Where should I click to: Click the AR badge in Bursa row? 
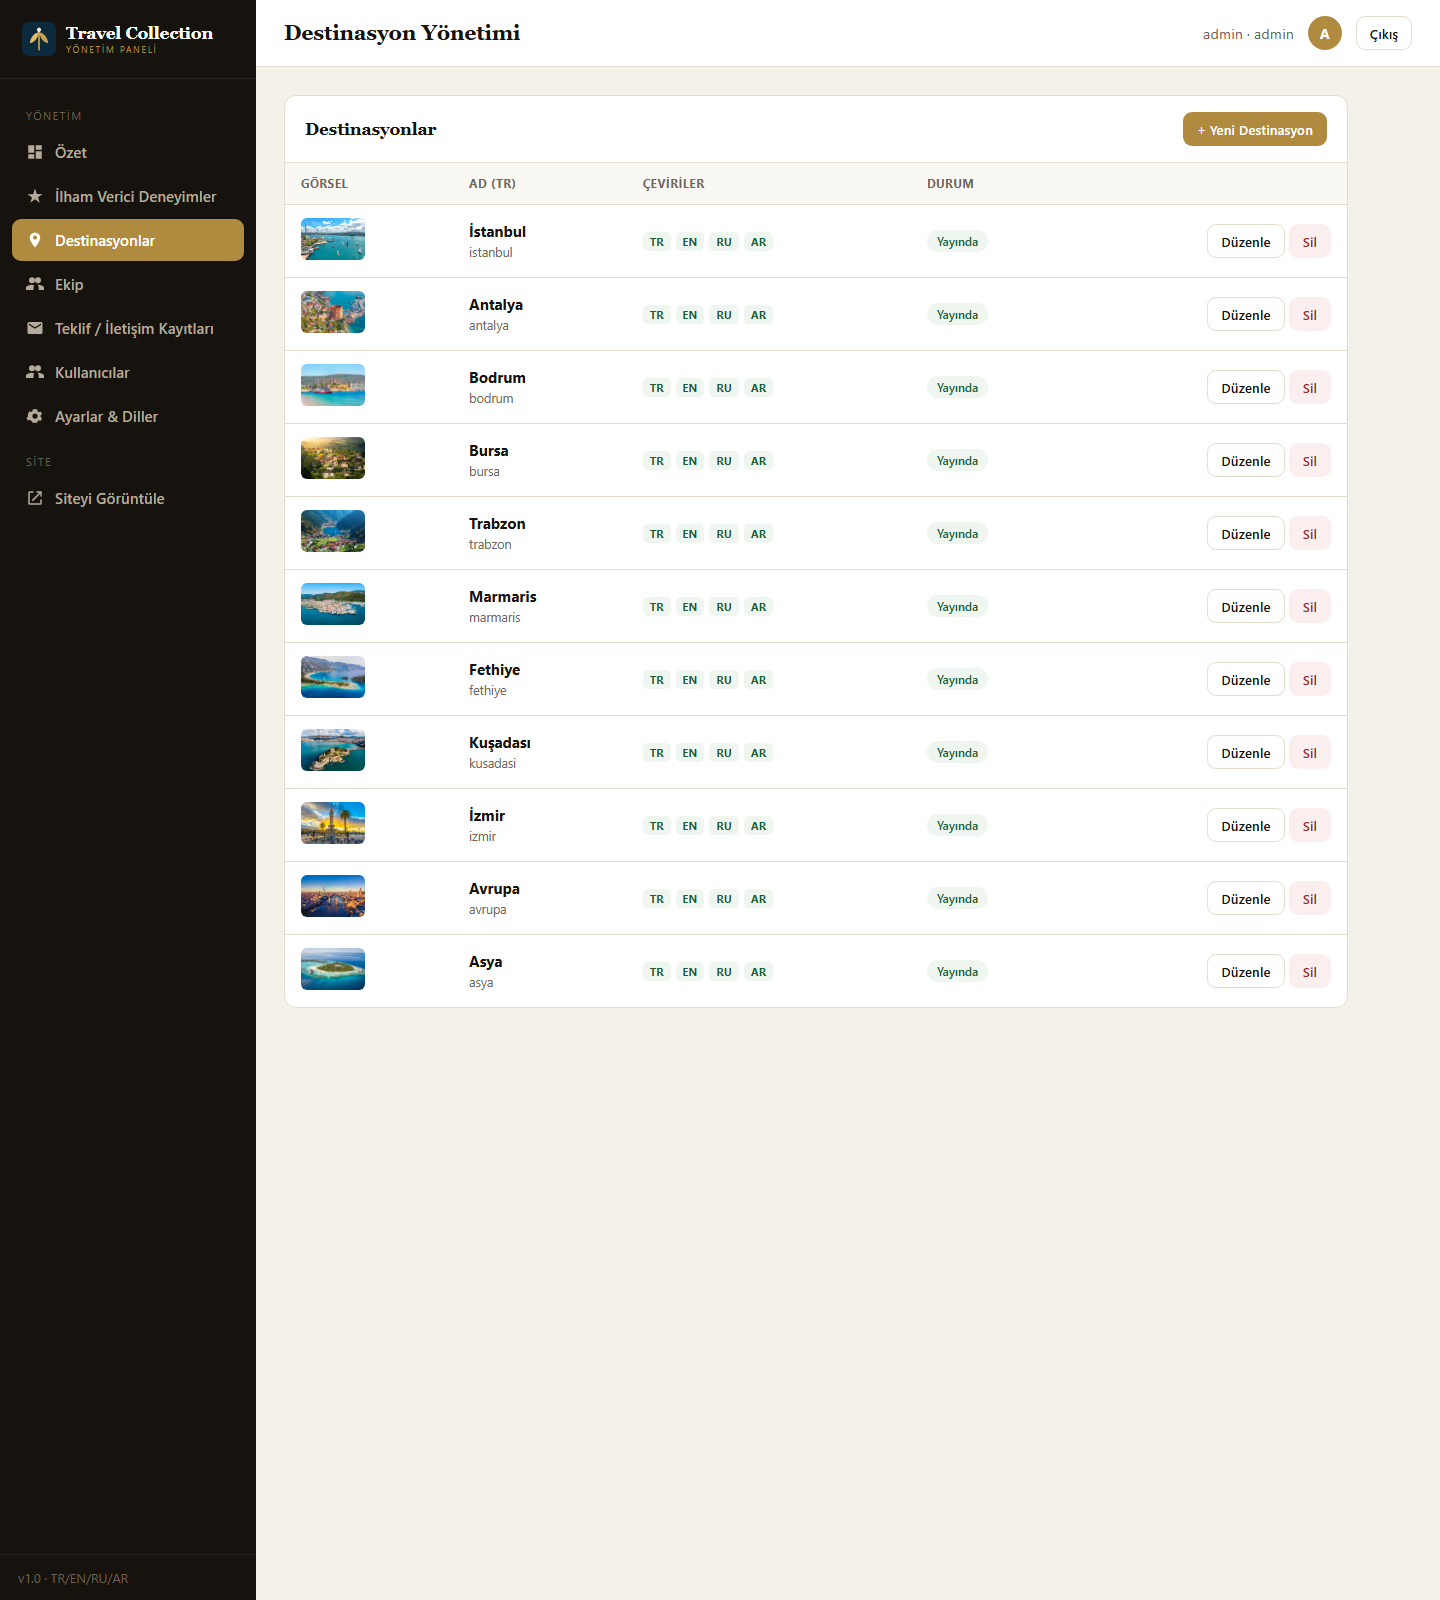coord(759,461)
